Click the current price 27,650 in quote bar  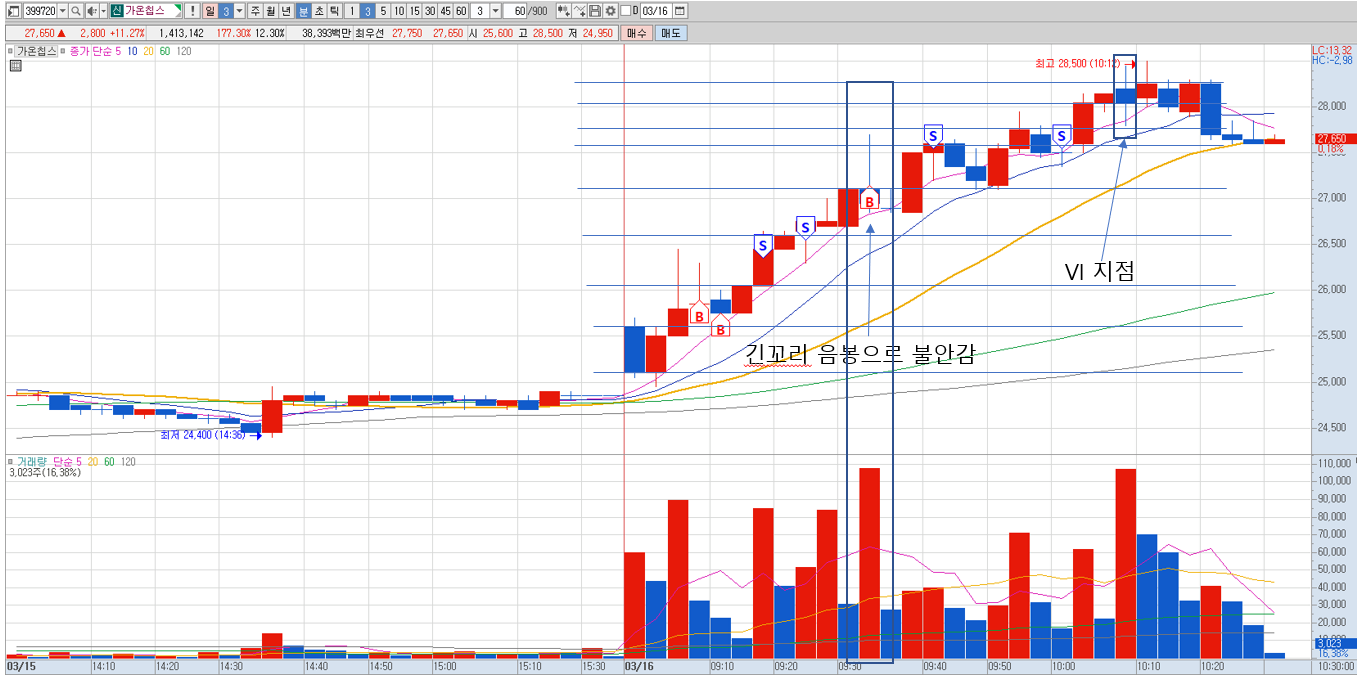click(x=38, y=33)
